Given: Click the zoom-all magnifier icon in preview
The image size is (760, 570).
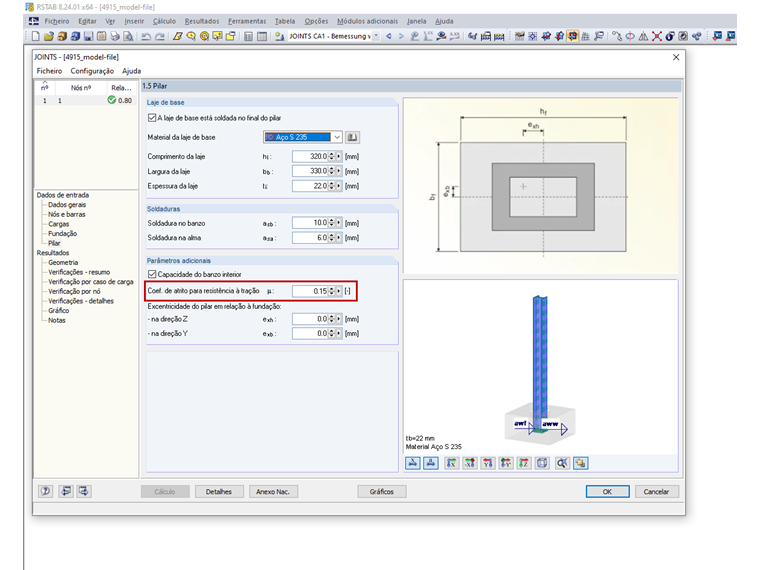Looking at the screenshot, I should 562,463.
